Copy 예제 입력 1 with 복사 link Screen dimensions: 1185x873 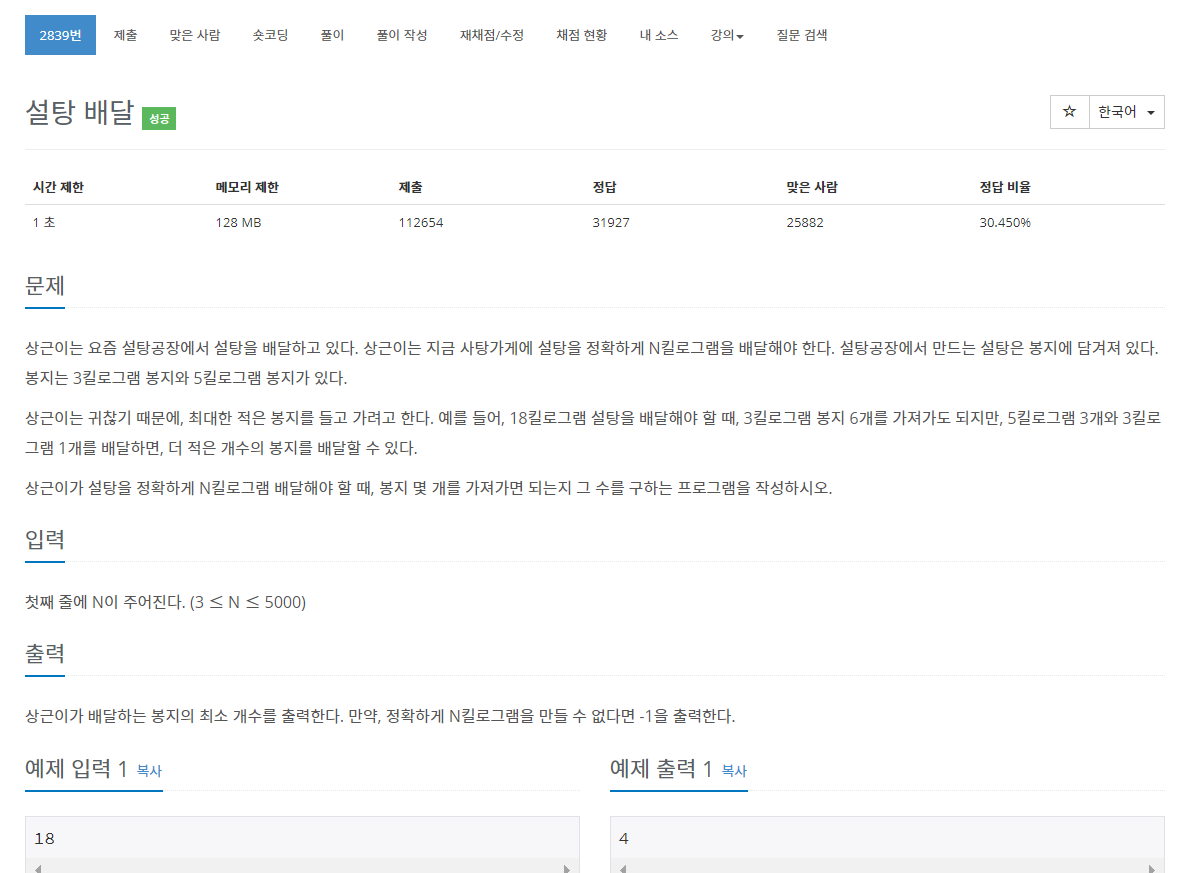(149, 771)
